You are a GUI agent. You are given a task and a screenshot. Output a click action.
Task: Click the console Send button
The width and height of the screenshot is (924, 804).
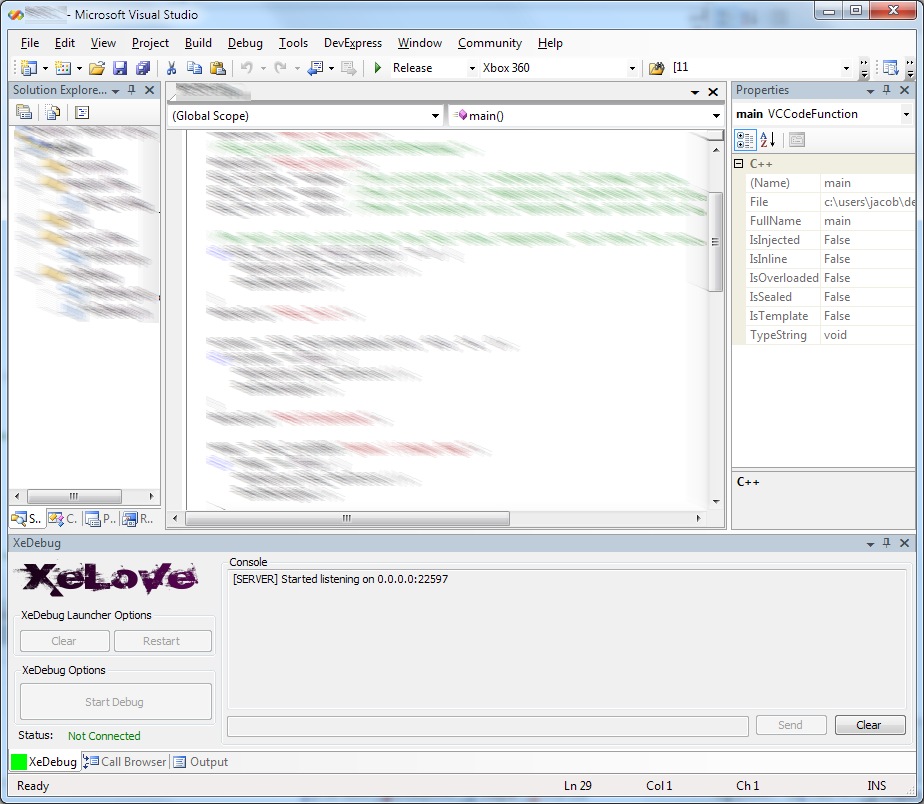[791, 725]
